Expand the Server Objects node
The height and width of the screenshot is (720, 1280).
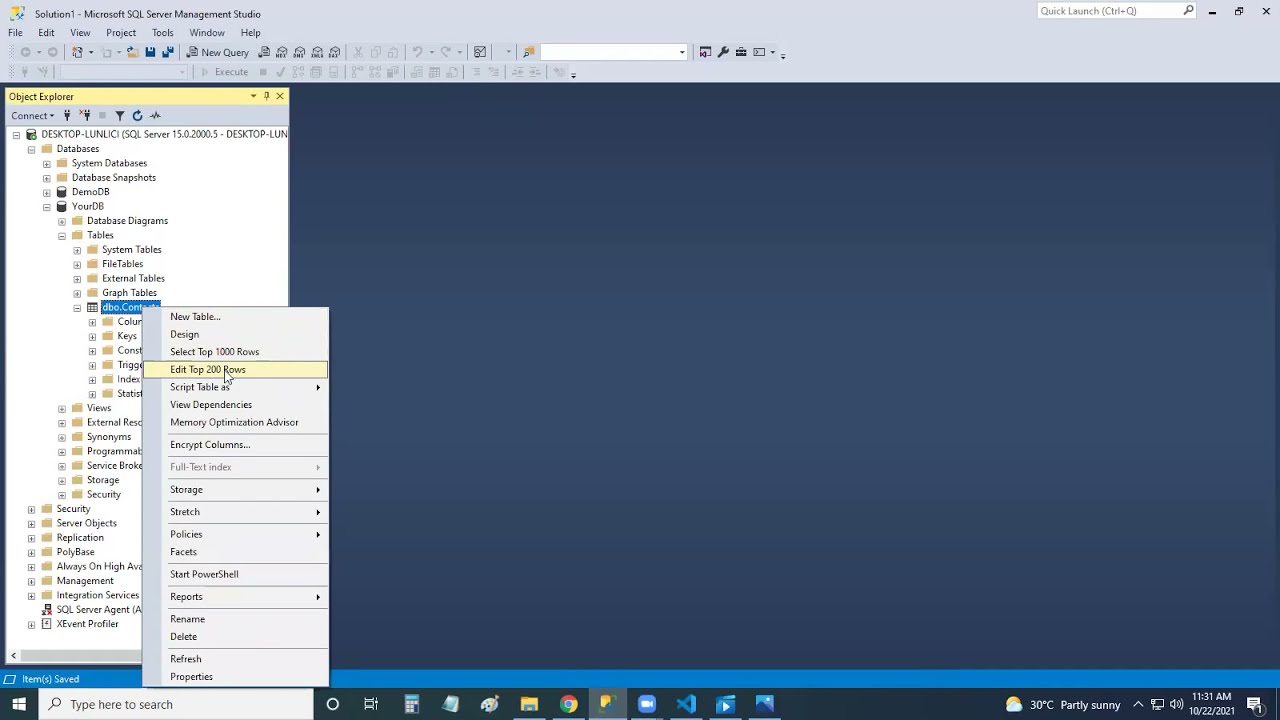(32, 523)
